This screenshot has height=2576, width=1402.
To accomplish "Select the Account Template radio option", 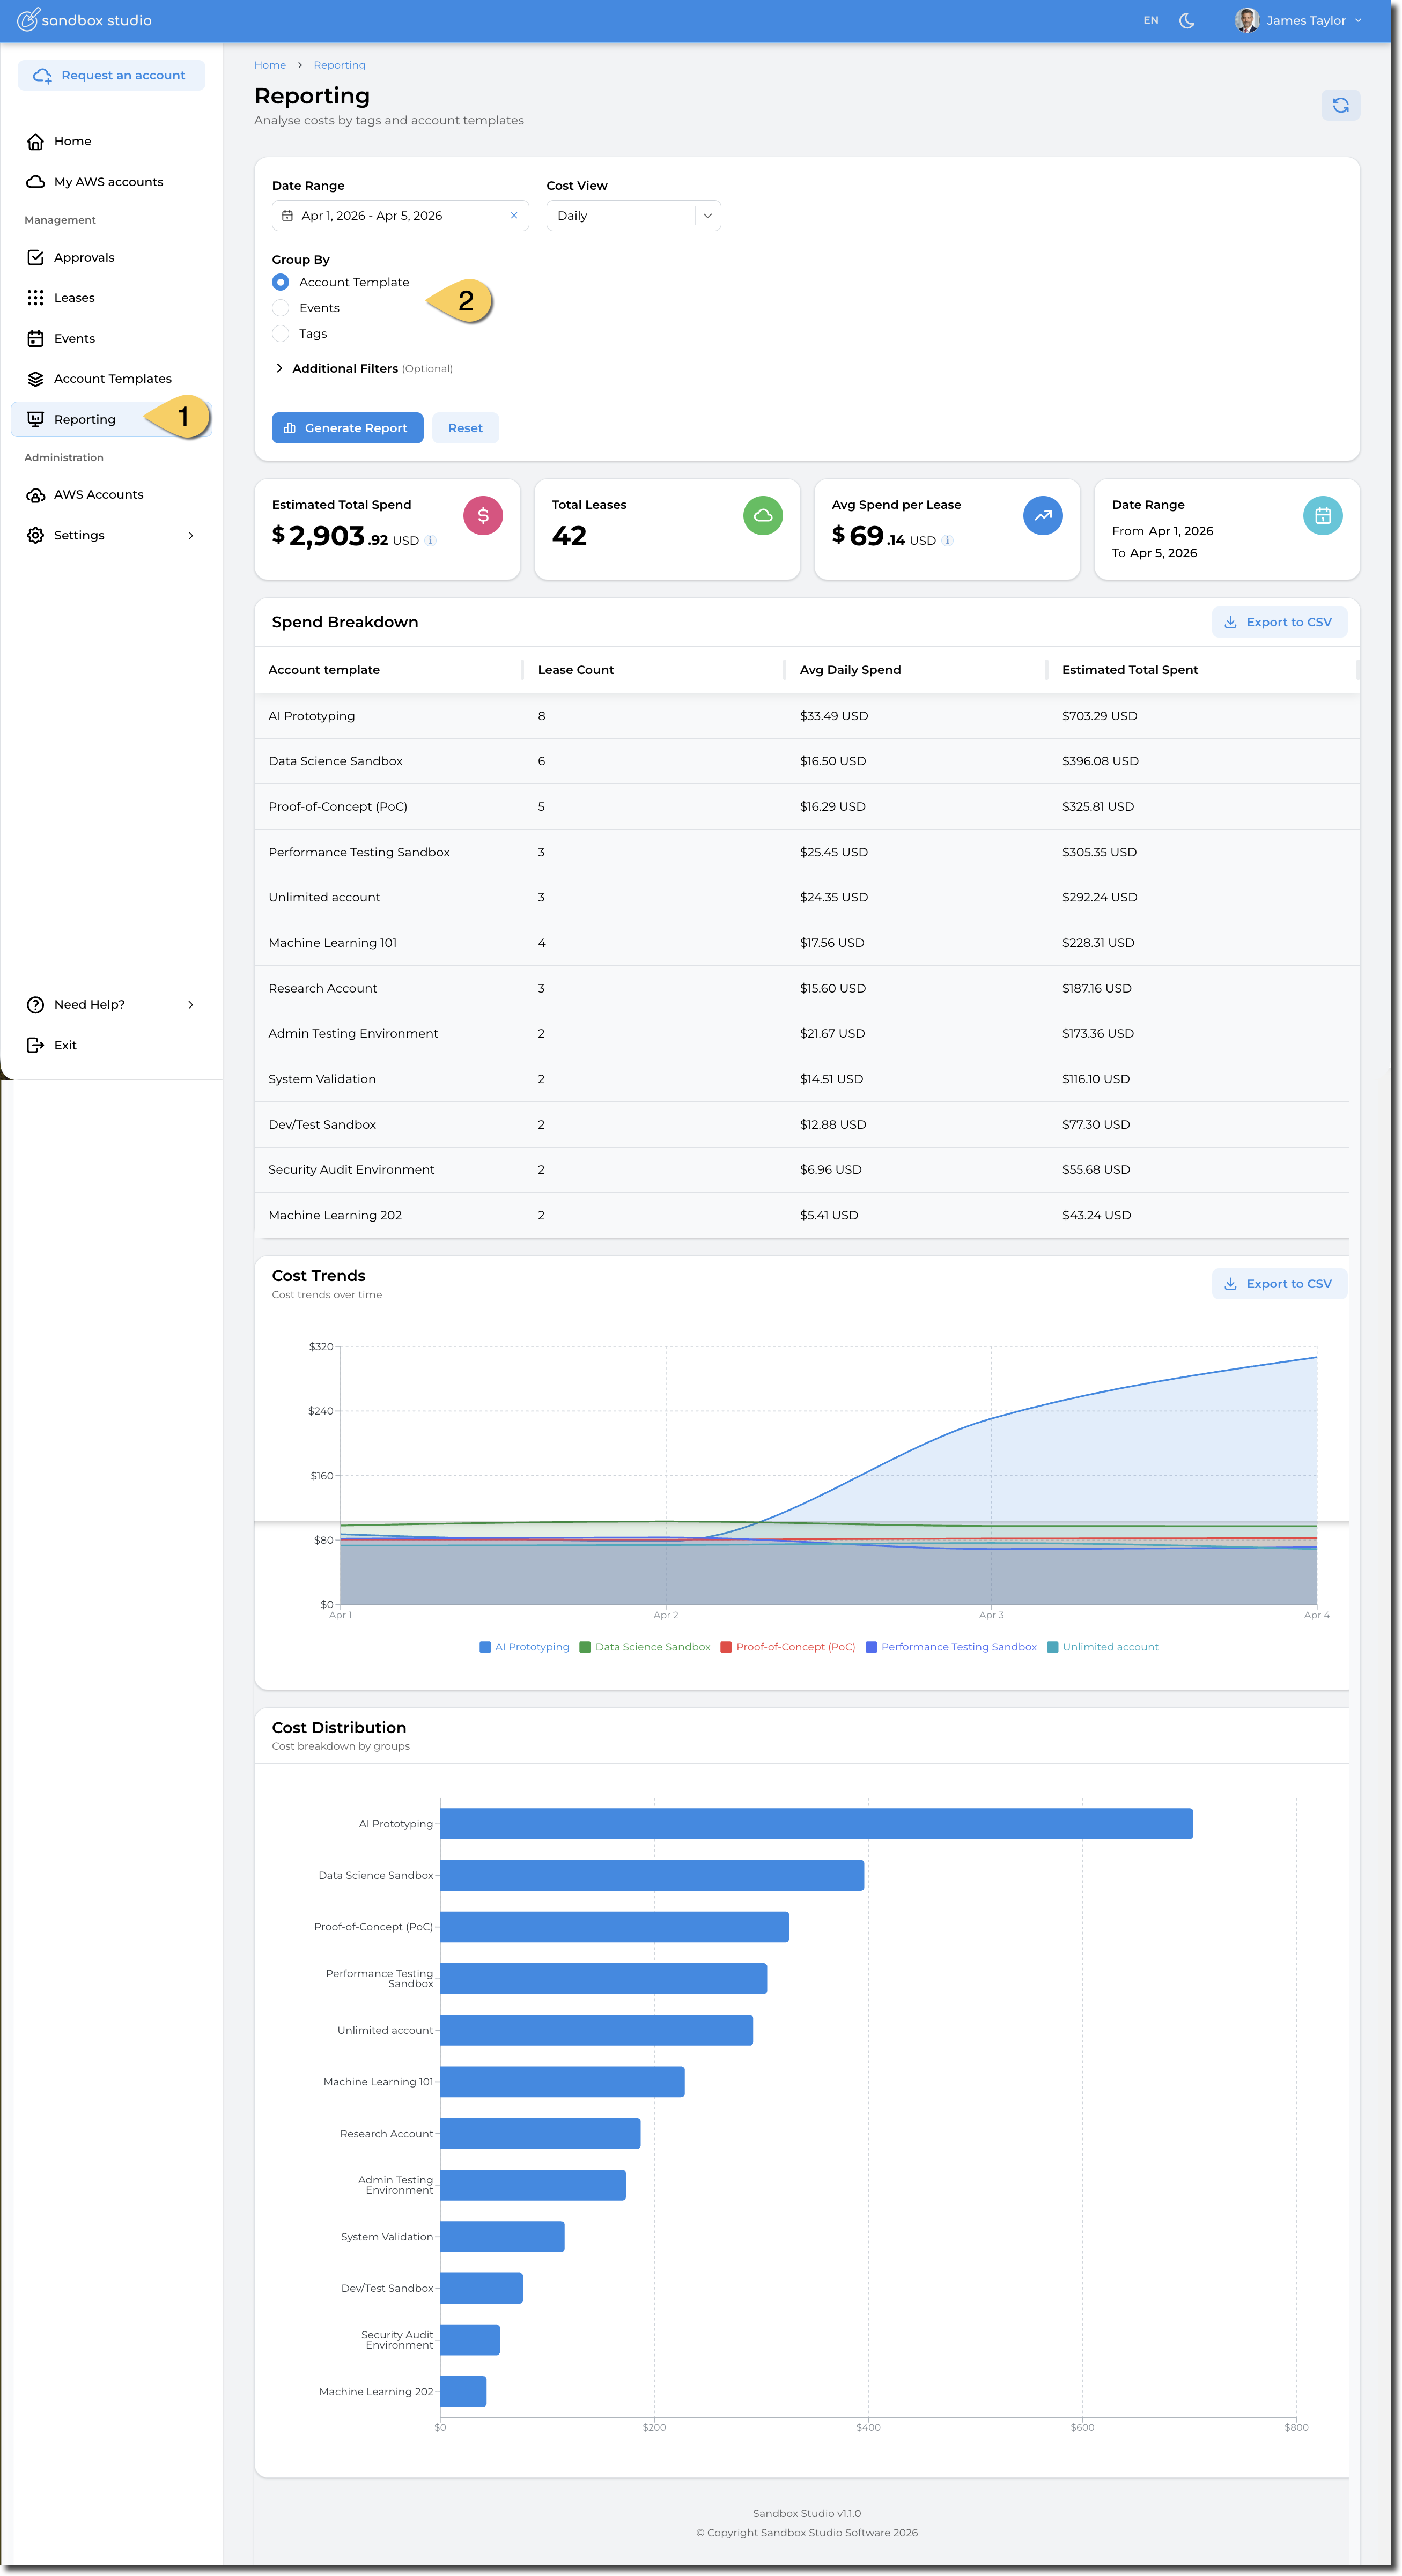I will click(281, 283).
